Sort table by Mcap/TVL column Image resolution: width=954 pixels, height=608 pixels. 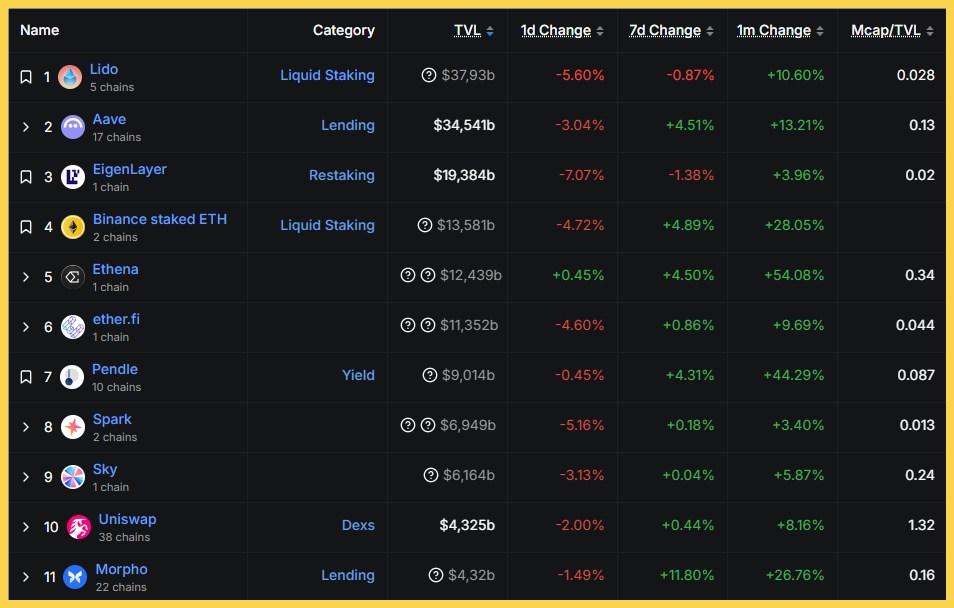click(892, 30)
